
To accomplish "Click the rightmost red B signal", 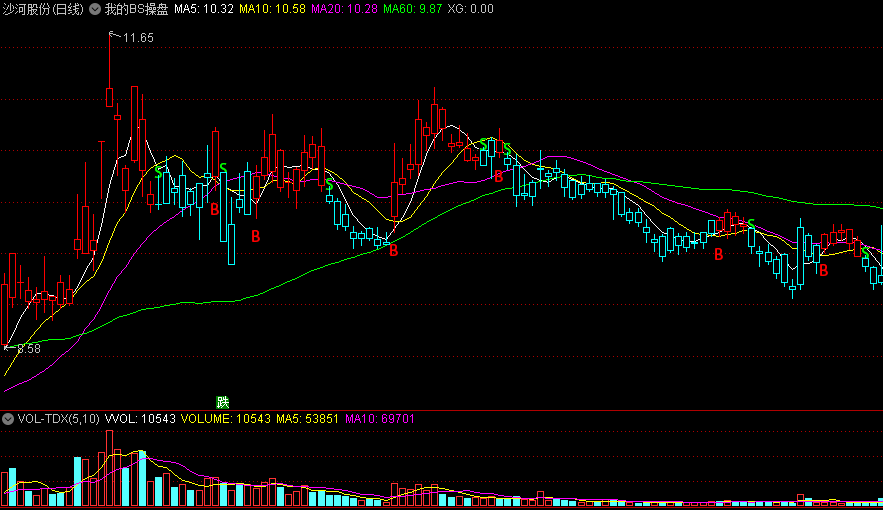I will coord(824,271).
